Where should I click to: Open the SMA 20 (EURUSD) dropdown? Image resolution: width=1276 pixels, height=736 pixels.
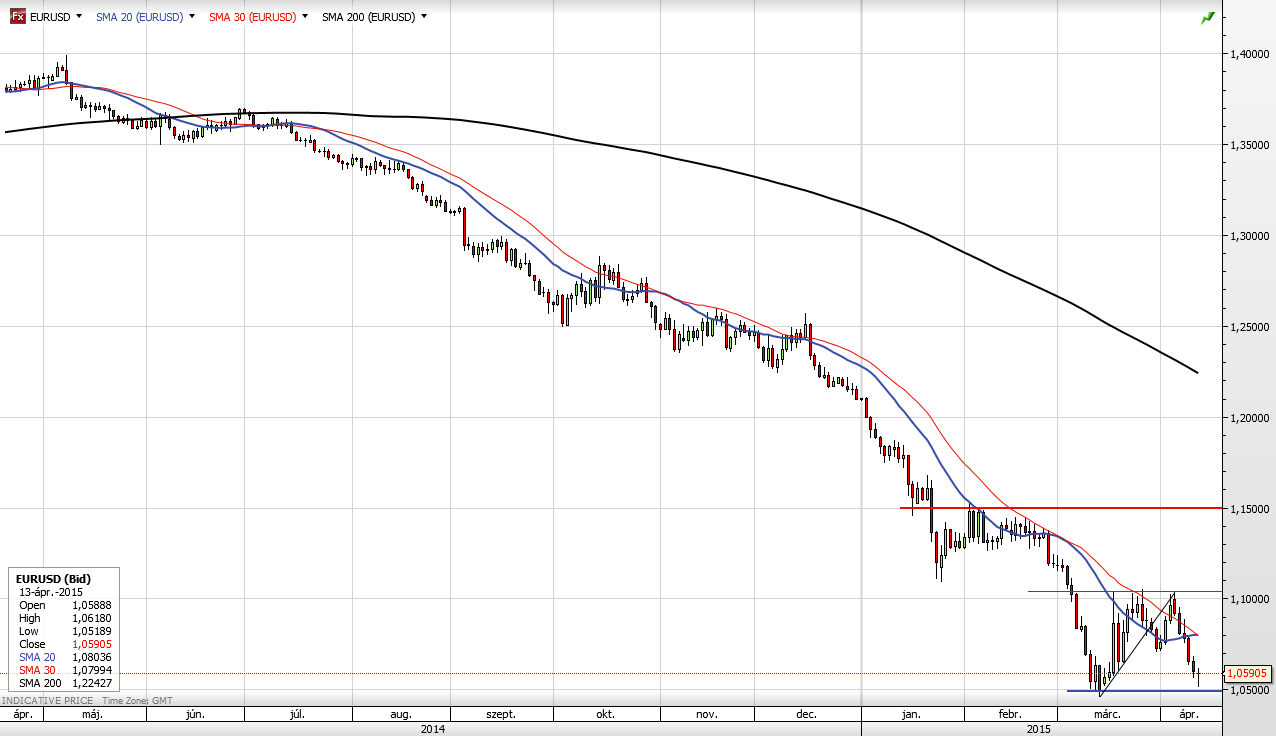pos(191,17)
